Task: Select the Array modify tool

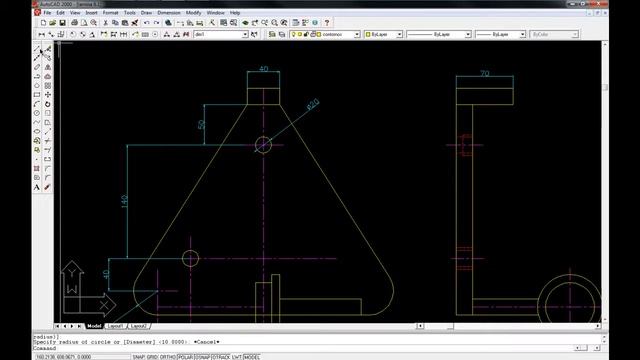Action: pos(48,86)
